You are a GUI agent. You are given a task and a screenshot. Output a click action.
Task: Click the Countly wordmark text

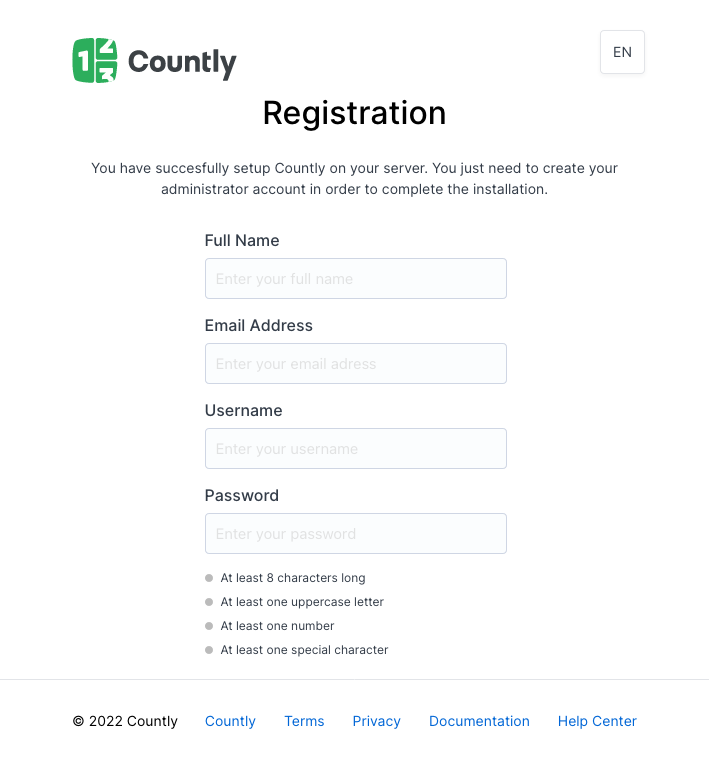tap(182, 62)
